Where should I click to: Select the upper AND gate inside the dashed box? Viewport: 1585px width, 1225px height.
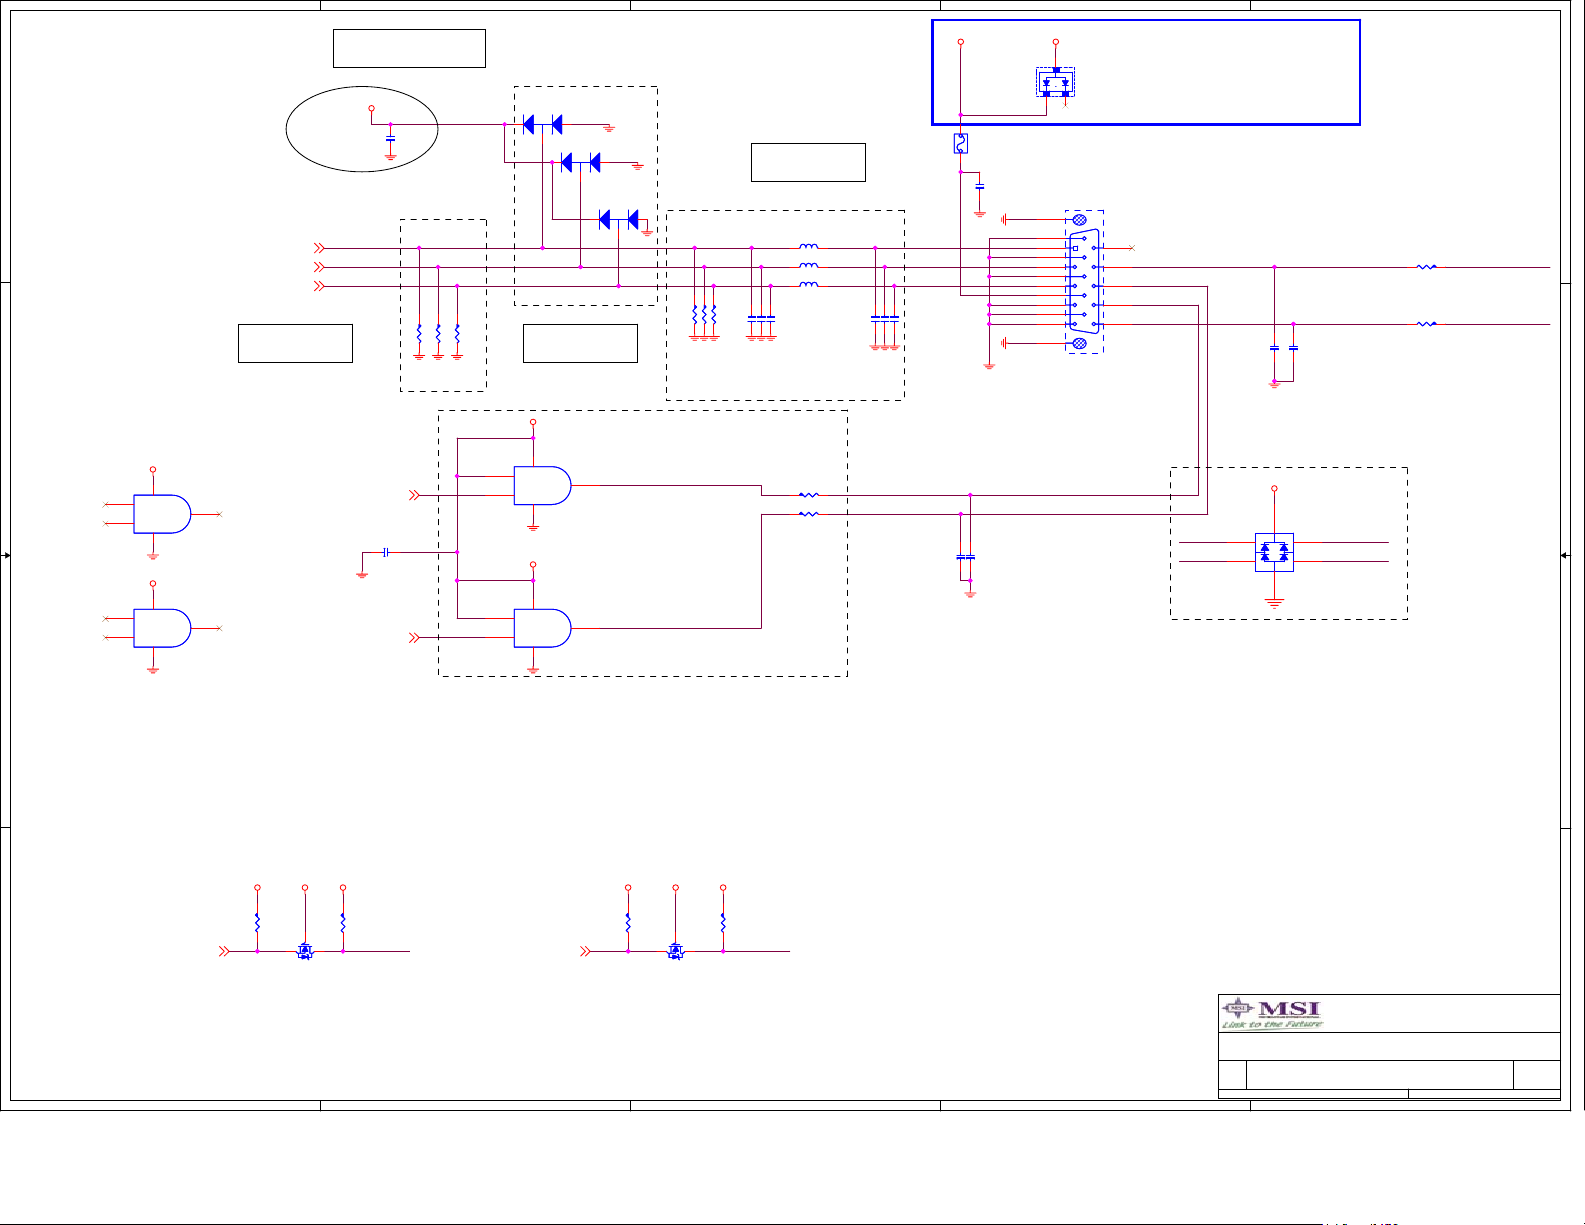tap(542, 485)
